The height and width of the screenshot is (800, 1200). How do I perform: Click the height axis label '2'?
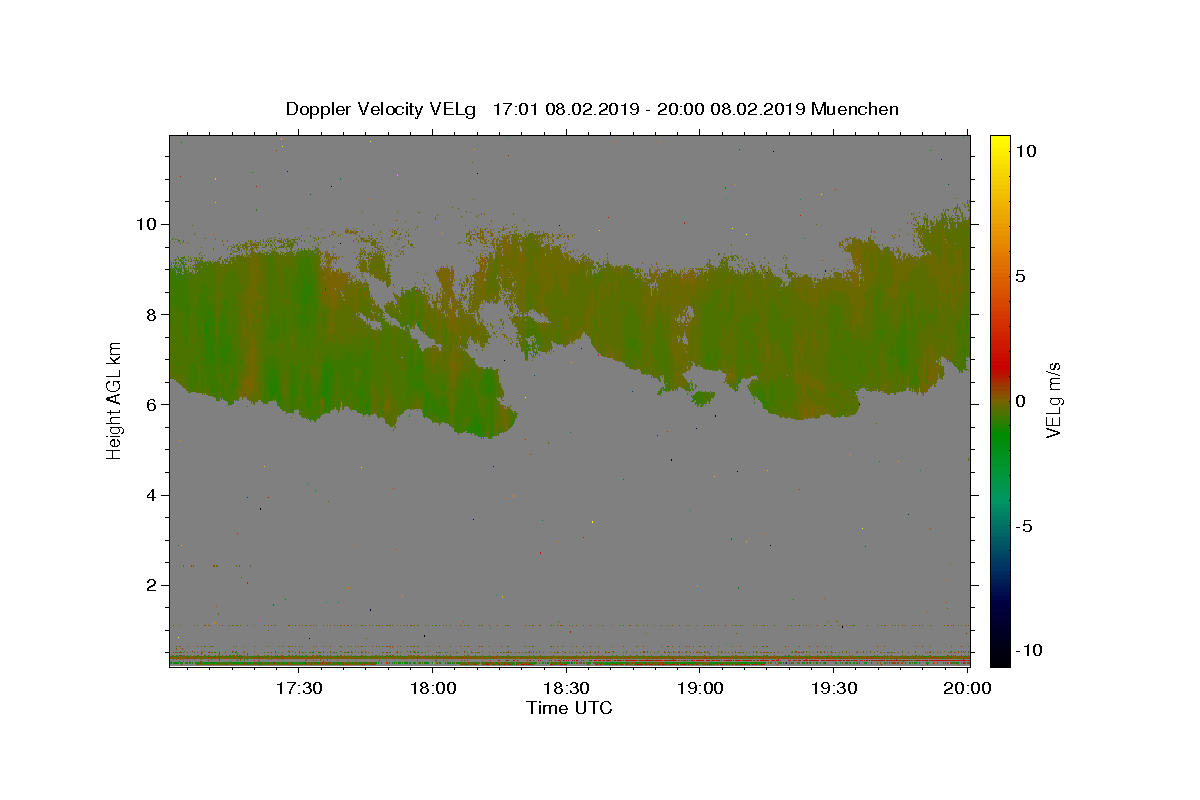point(151,585)
